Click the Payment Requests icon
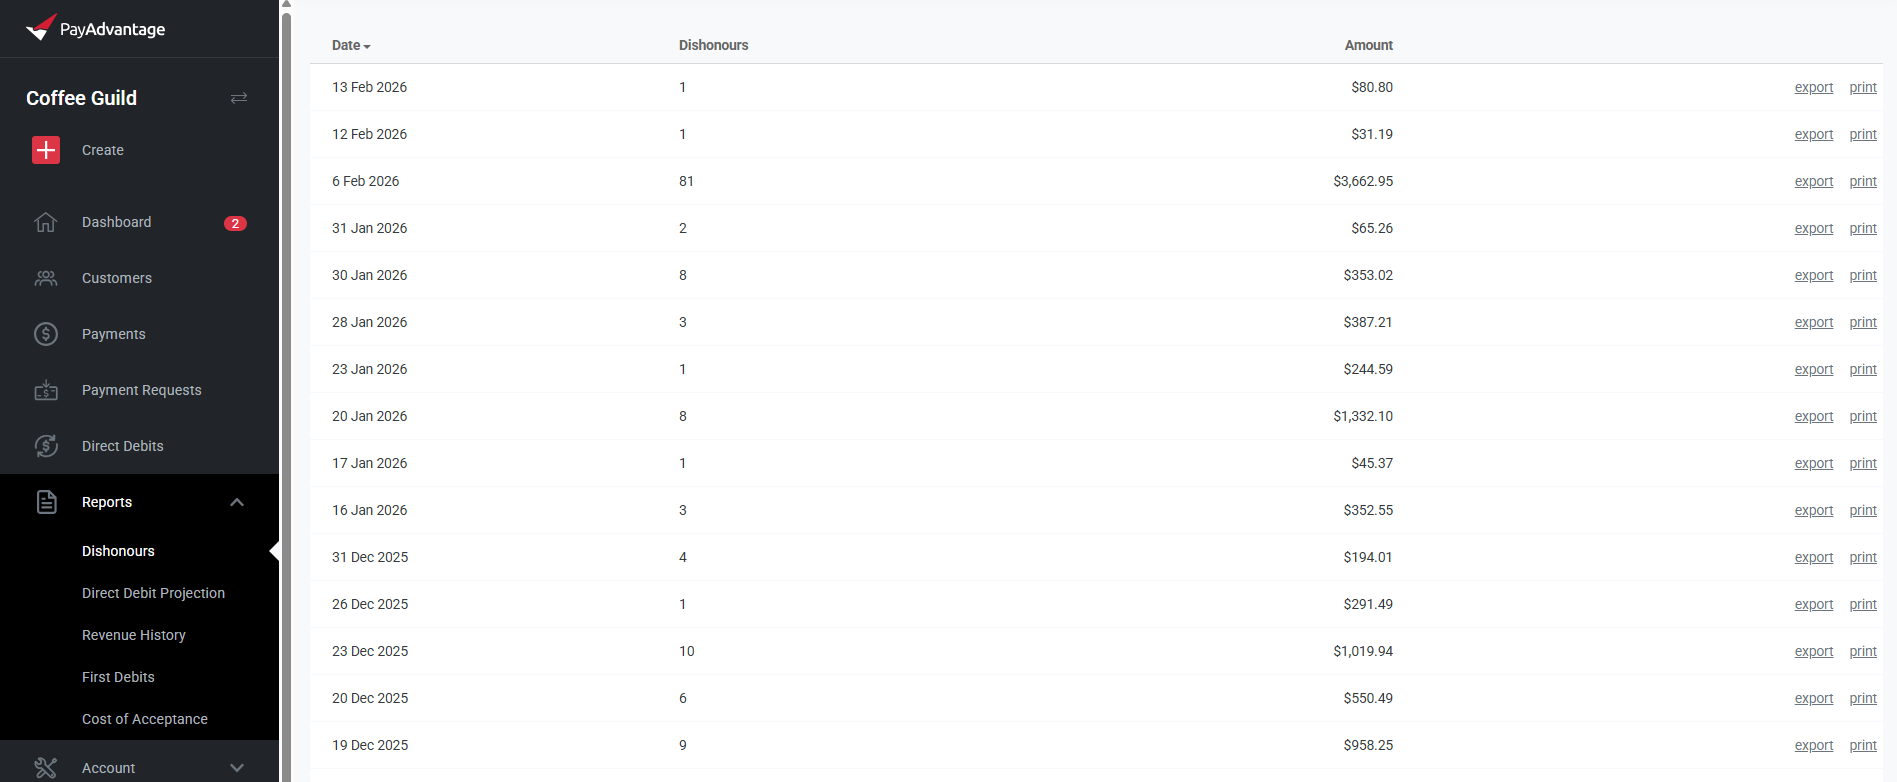Viewport: 1897px width, 782px height. pyautogui.click(x=46, y=390)
